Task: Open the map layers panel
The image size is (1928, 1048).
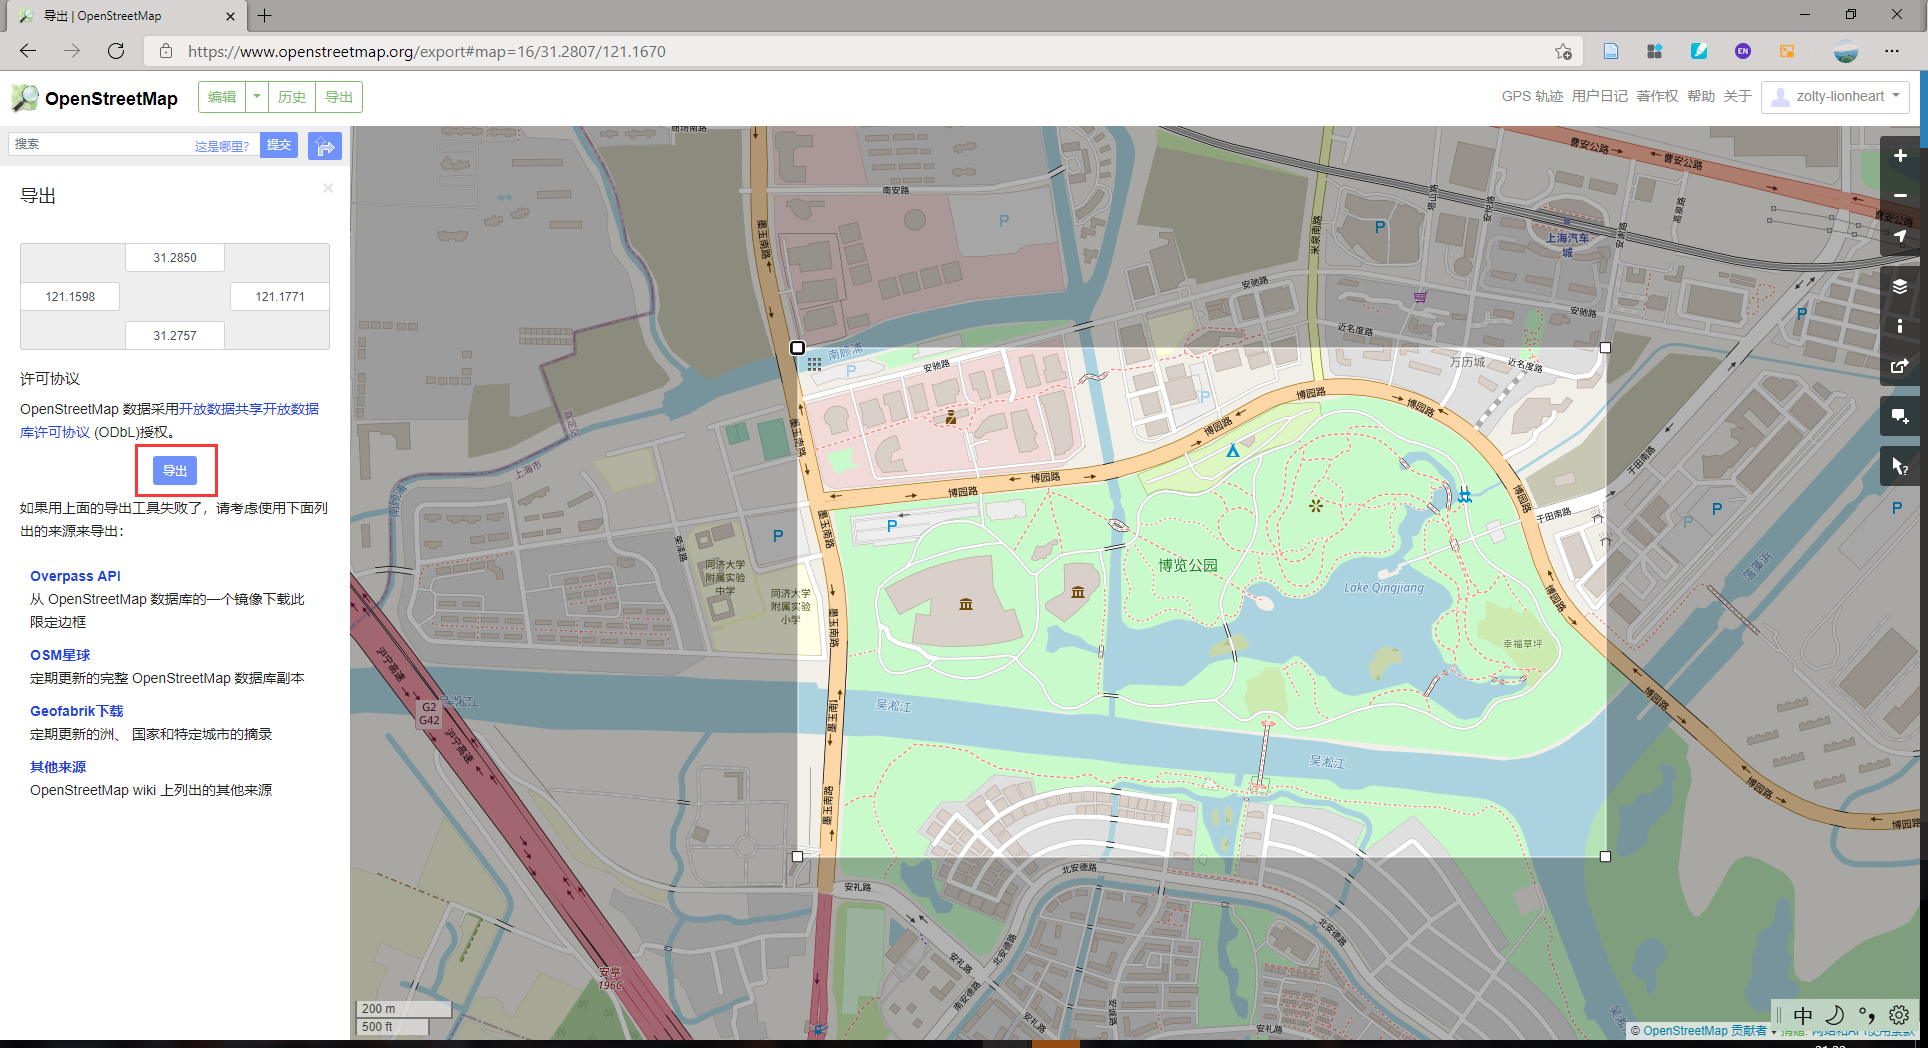Action: [1901, 286]
